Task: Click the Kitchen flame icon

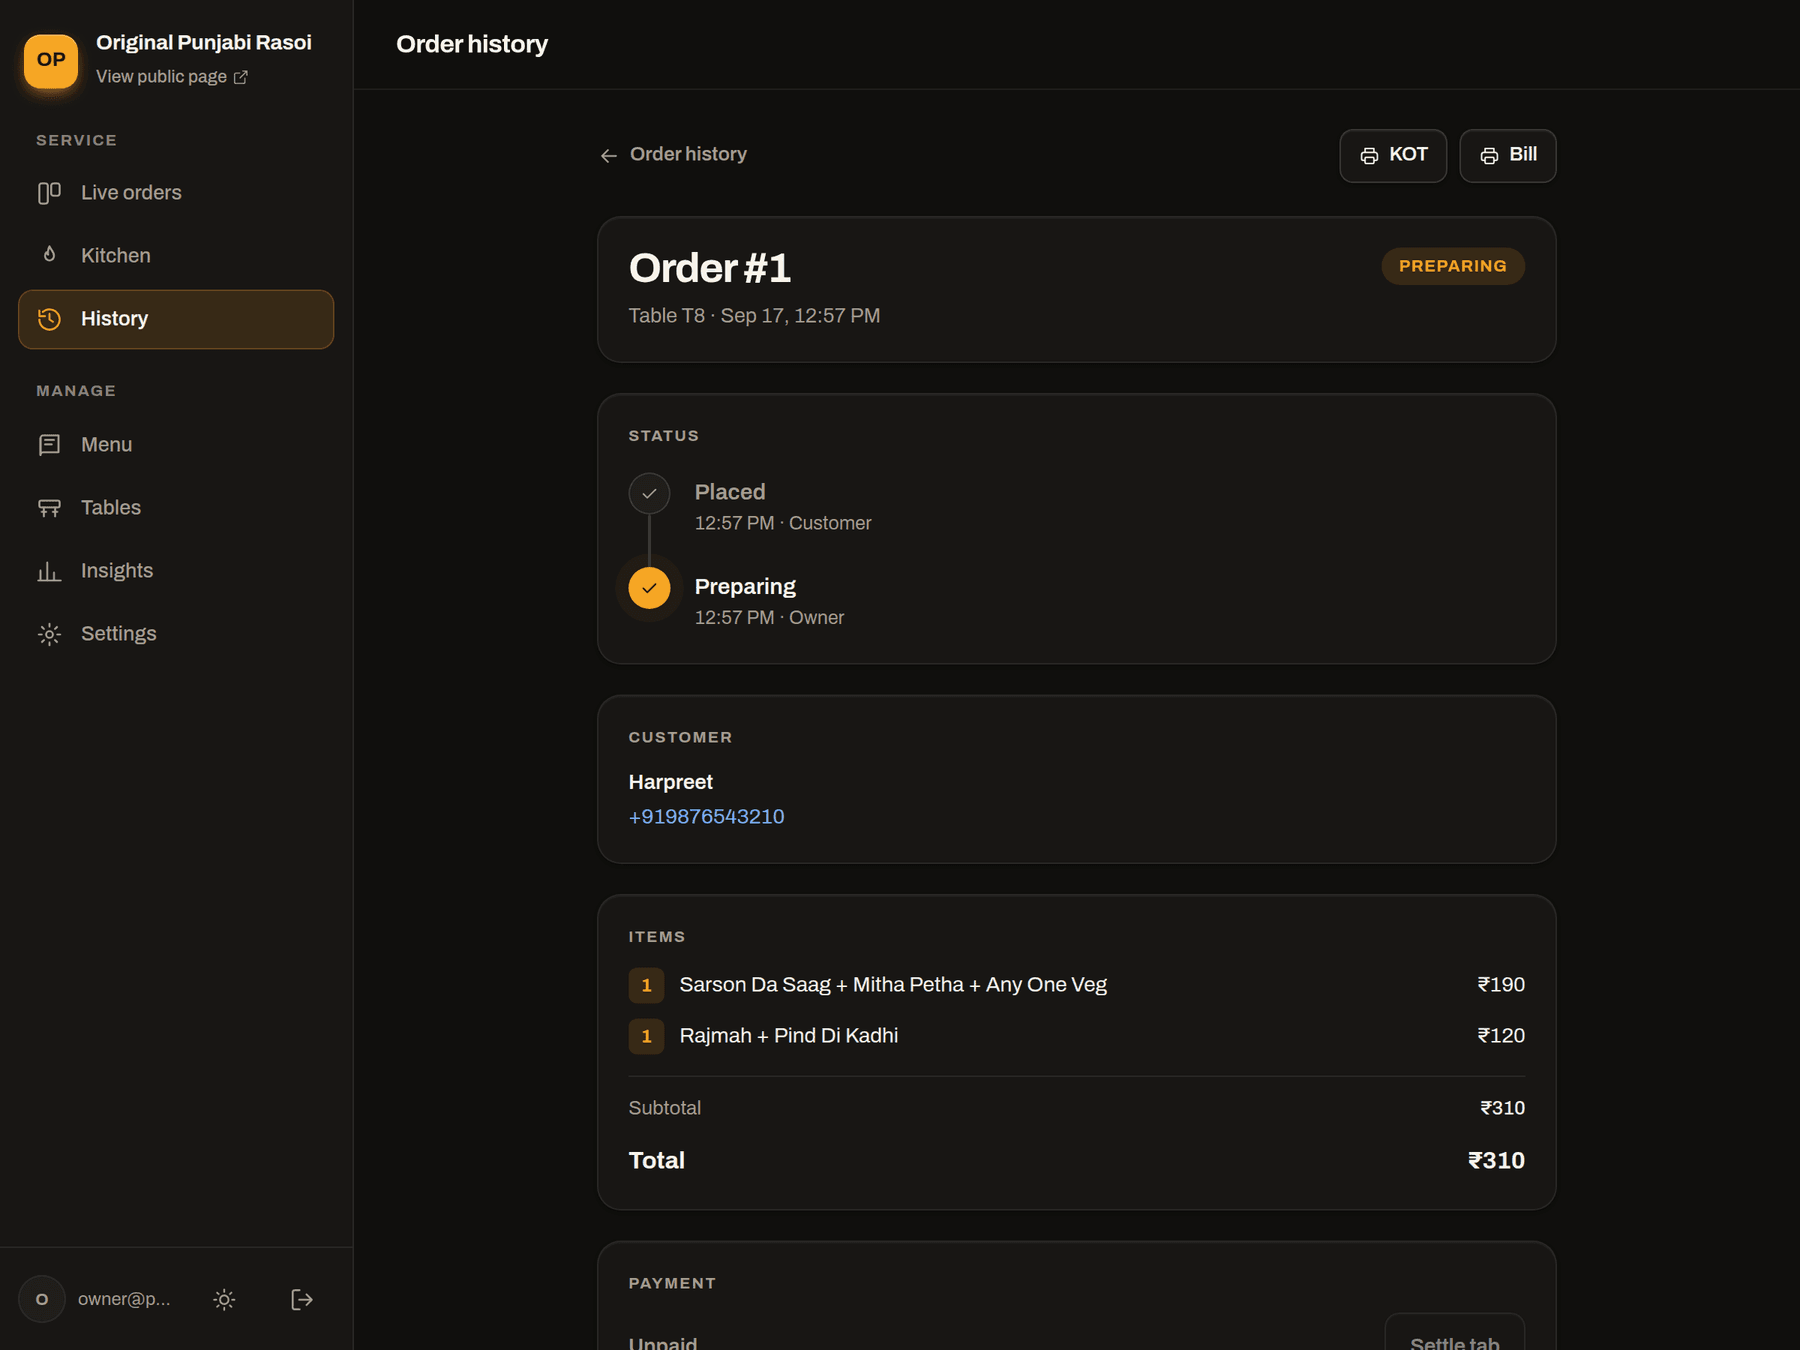Action: (x=49, y=255)
